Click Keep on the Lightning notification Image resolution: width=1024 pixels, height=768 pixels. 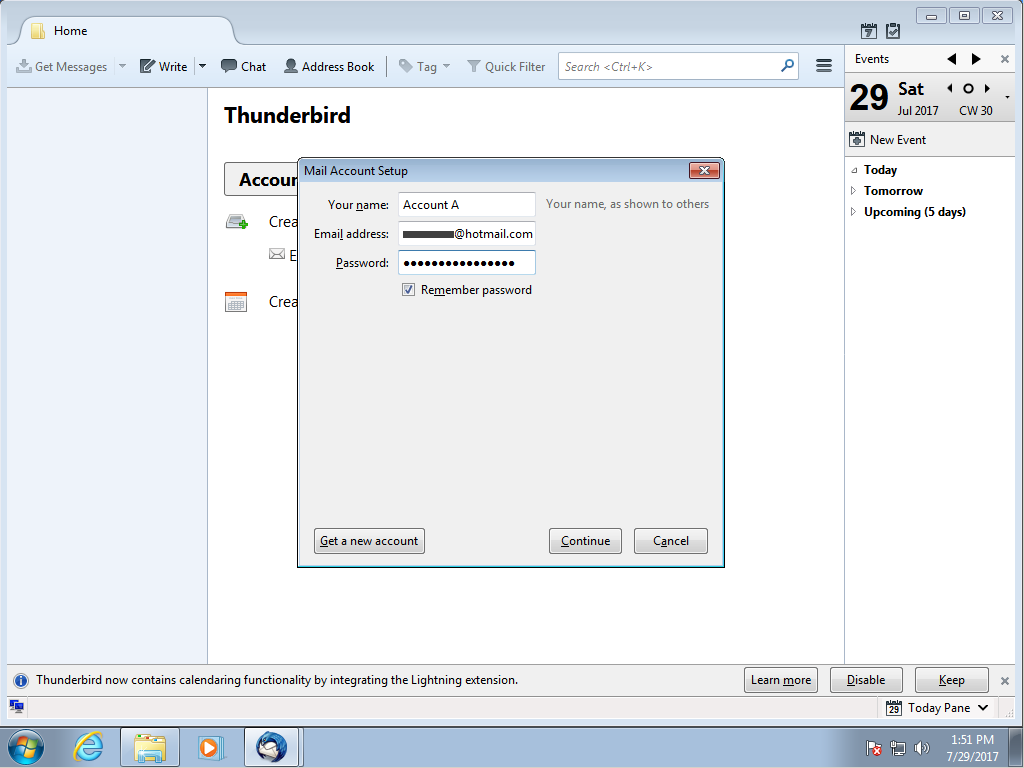[951, 680]
